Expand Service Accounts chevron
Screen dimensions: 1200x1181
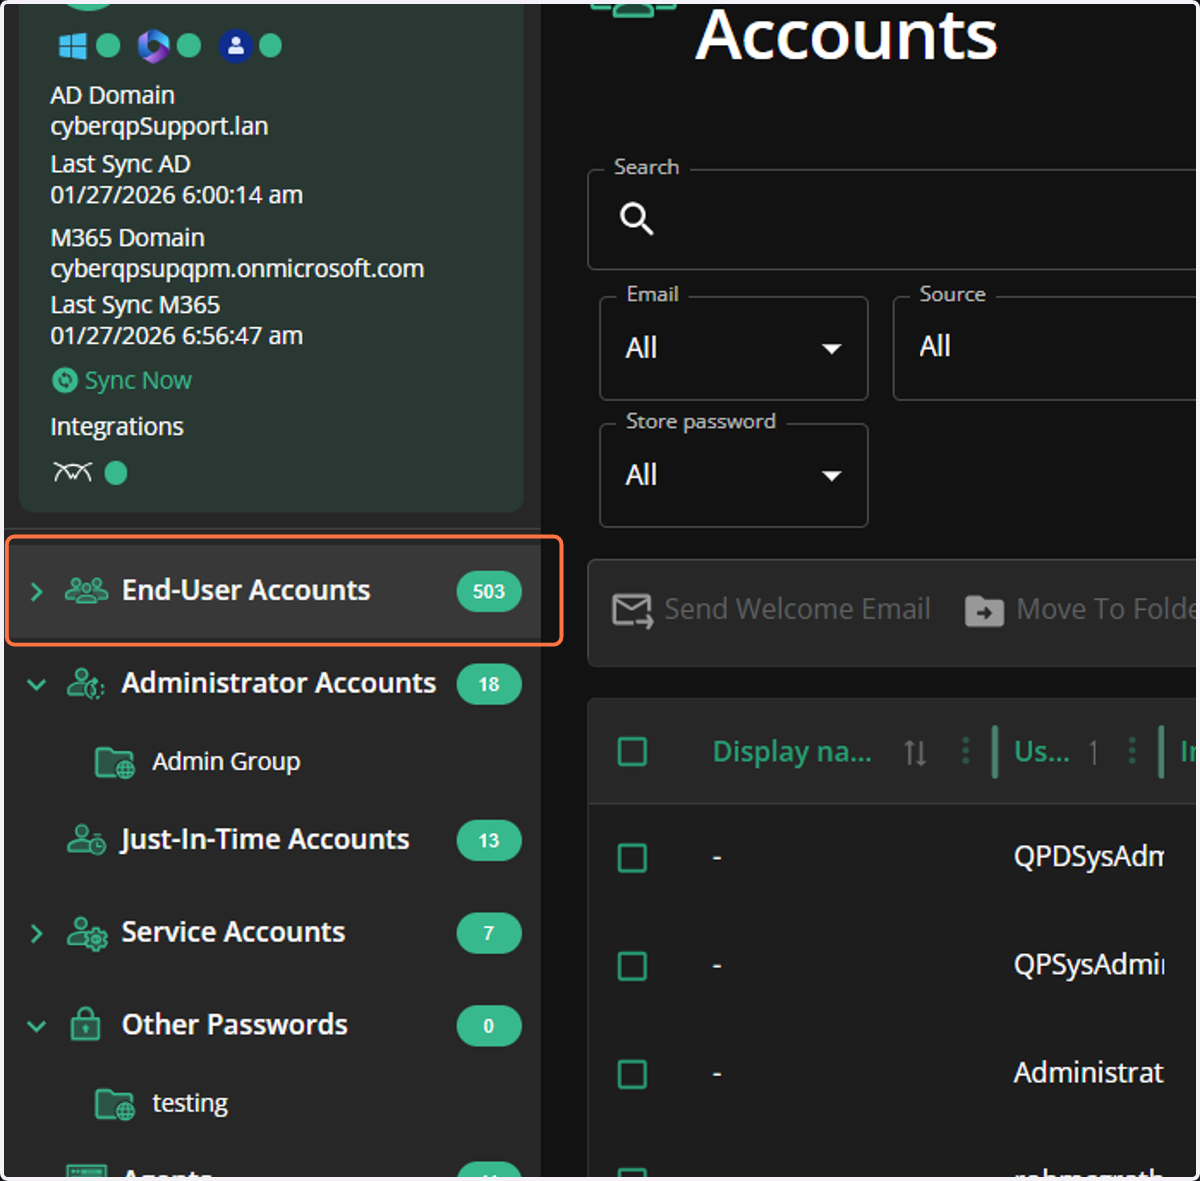point(37,933)
